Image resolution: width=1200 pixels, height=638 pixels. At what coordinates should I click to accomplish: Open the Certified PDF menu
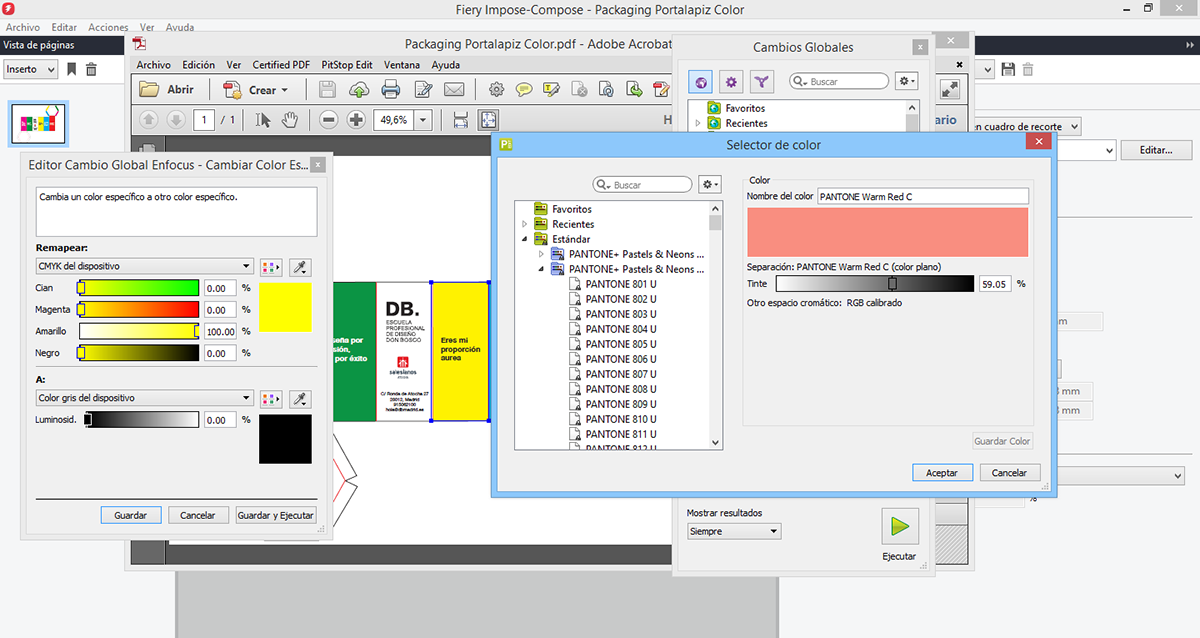[280, 65]
